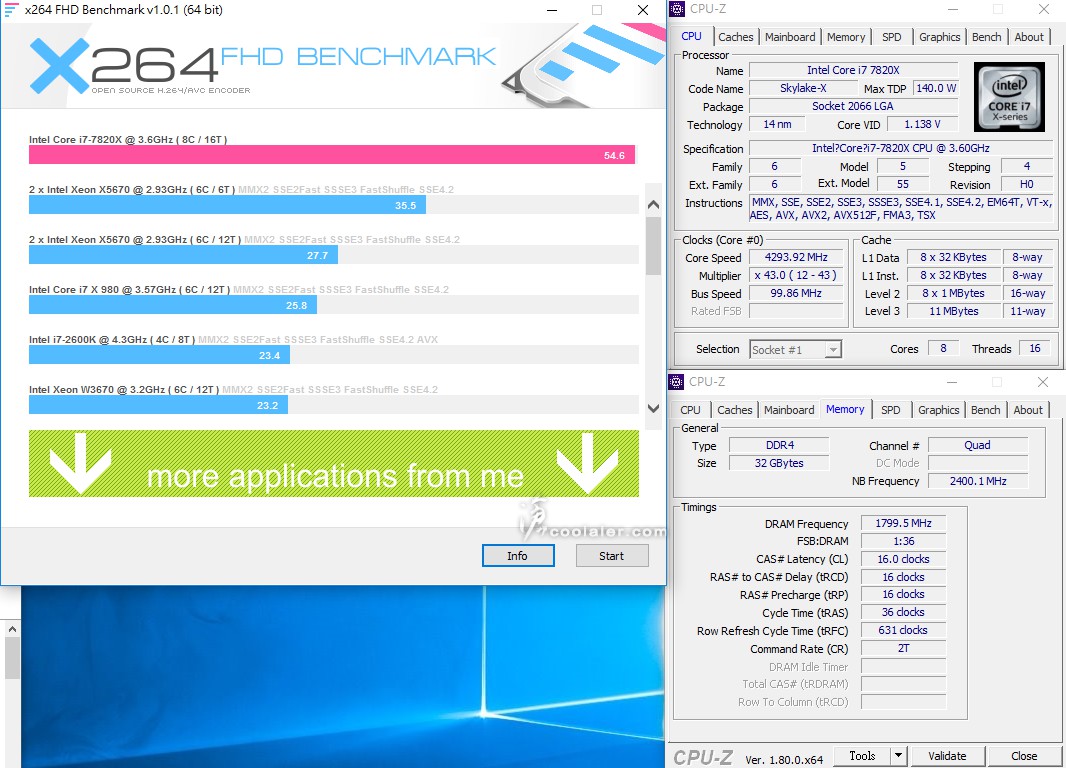The height and width of the screenshot is (768, 1066).
Task: Close the lower CPU-Z Memory window
Action: [x=1042, y=382]
